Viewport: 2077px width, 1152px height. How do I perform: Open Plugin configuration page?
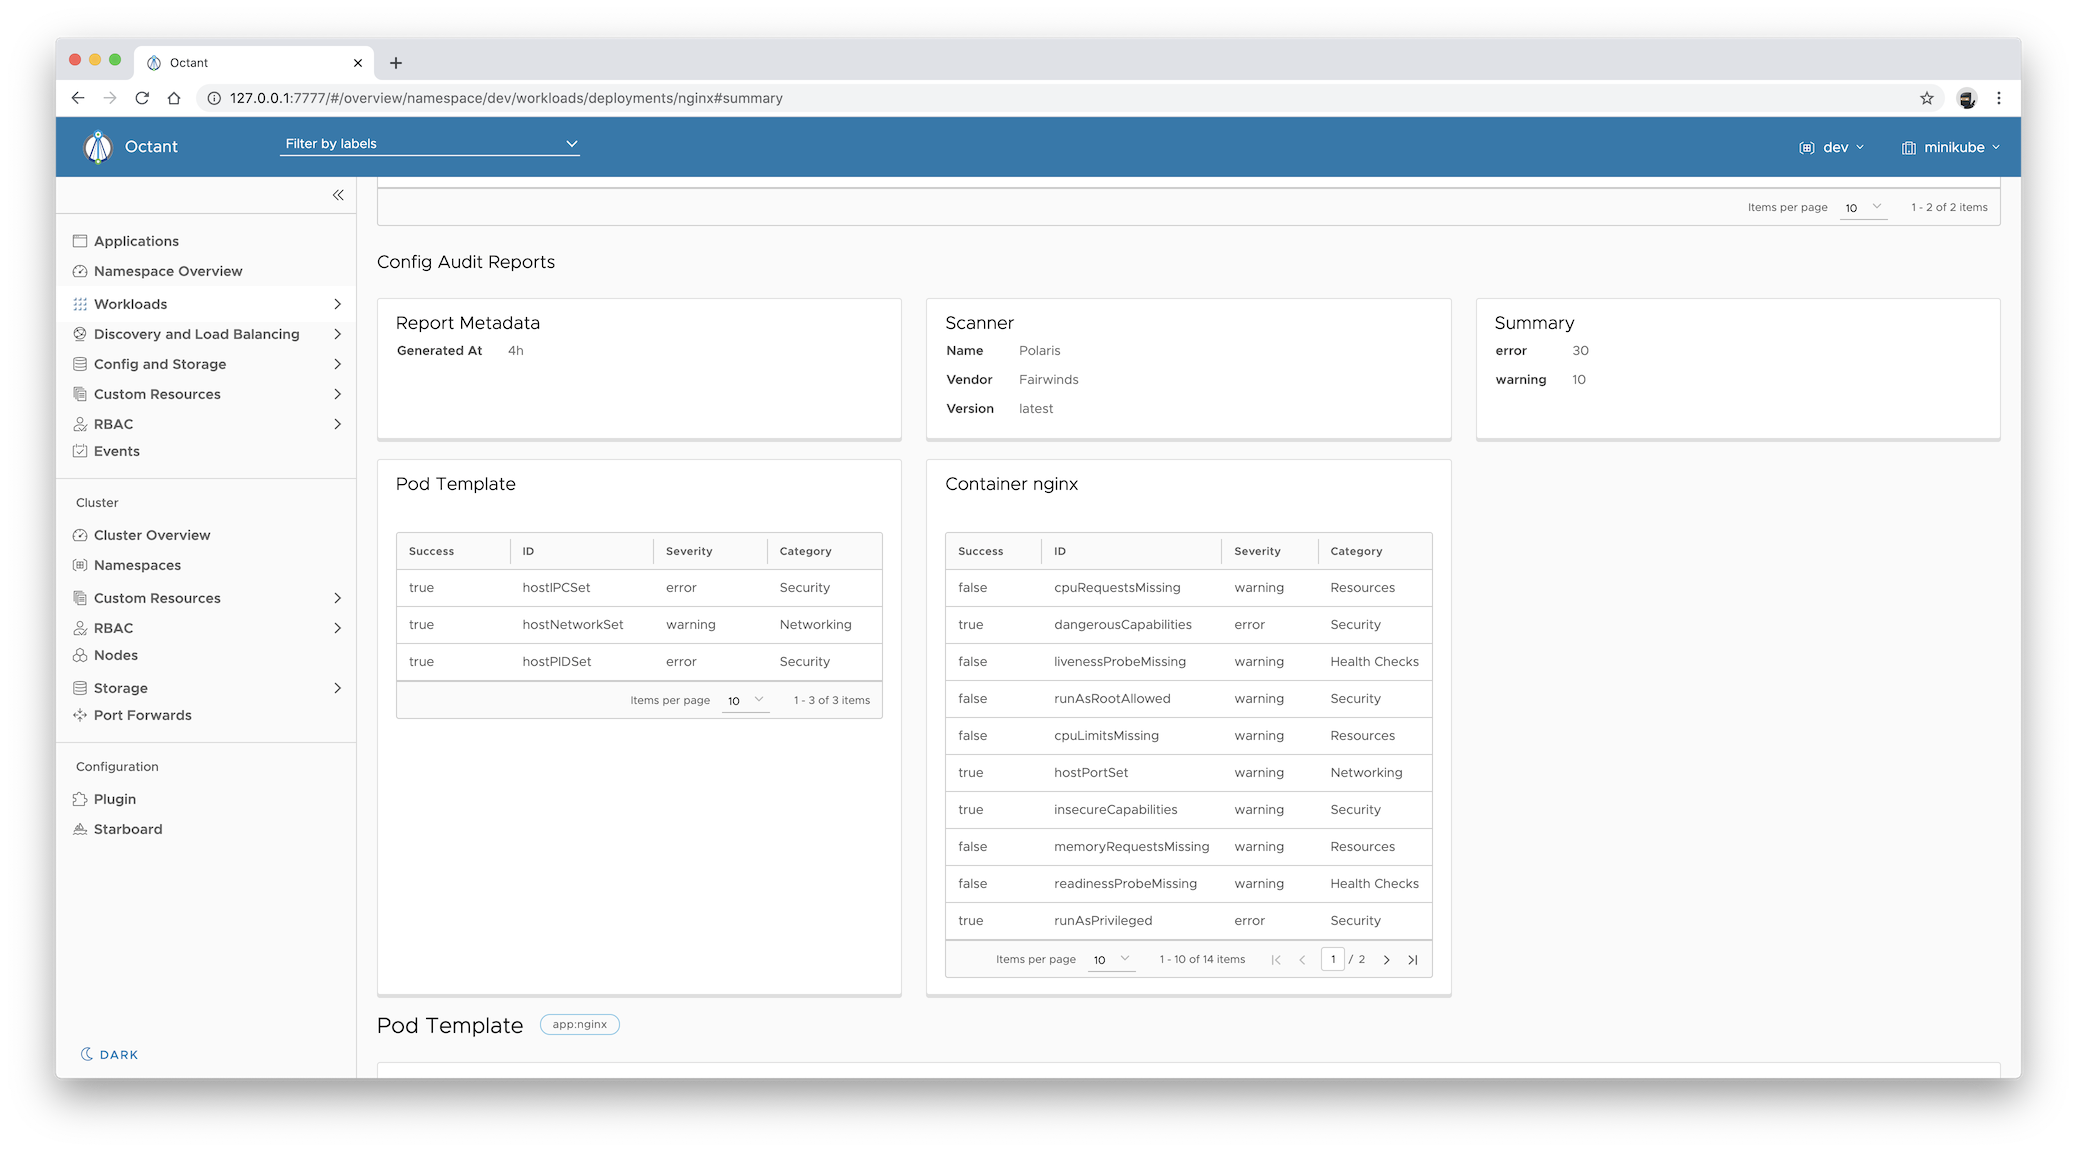pyautogui.click(x=114, y=799)
